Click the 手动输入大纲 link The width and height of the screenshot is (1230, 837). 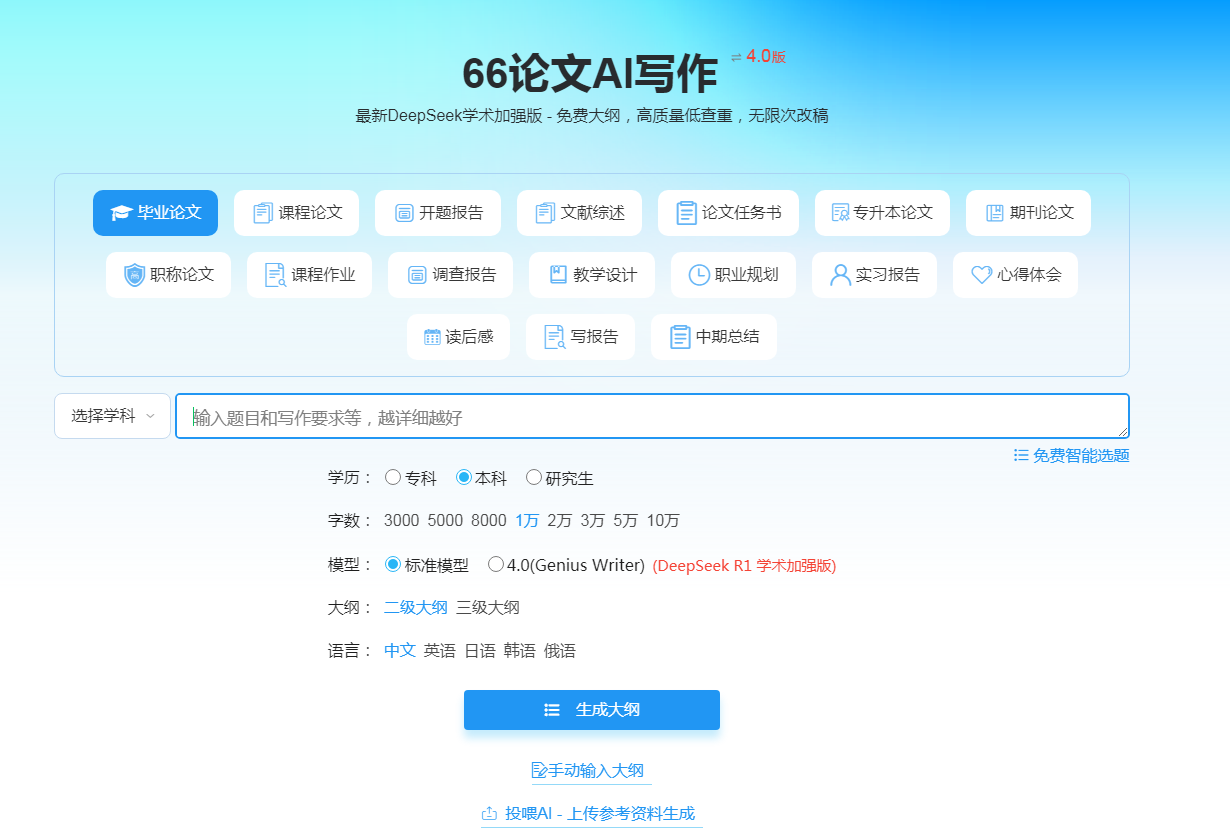point(591,770)
